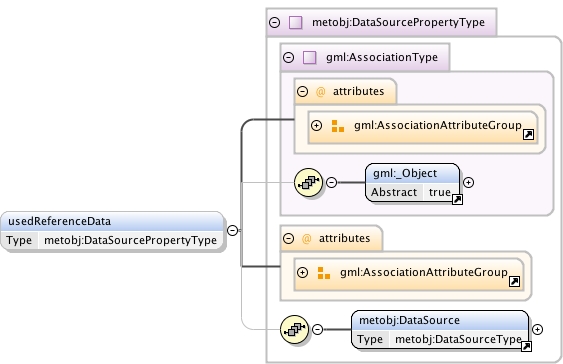Viewport: 563px width, 364px height.
Task: Expand gml:AssociationAttributeGroup inside gml:AssociationType
Action: [x=316, y=126]
